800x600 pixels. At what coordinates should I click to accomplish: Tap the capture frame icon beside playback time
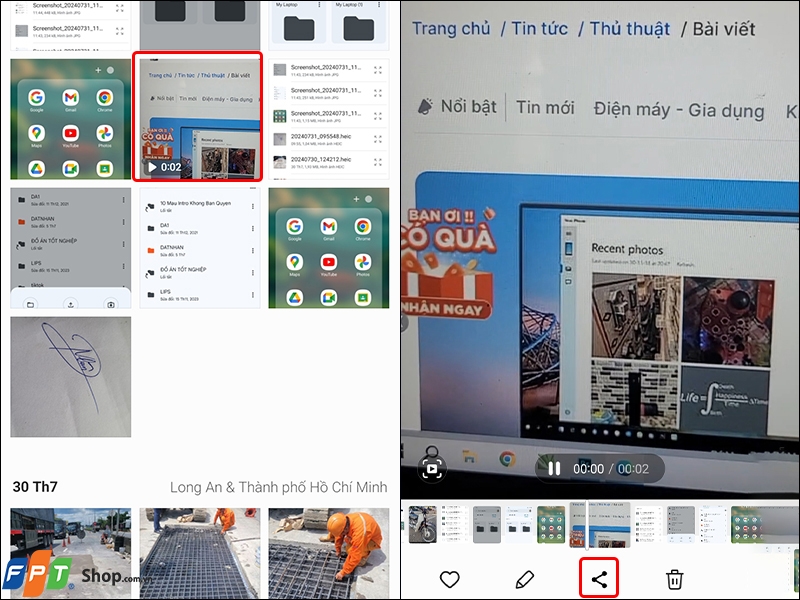click(x=432, y=468)
